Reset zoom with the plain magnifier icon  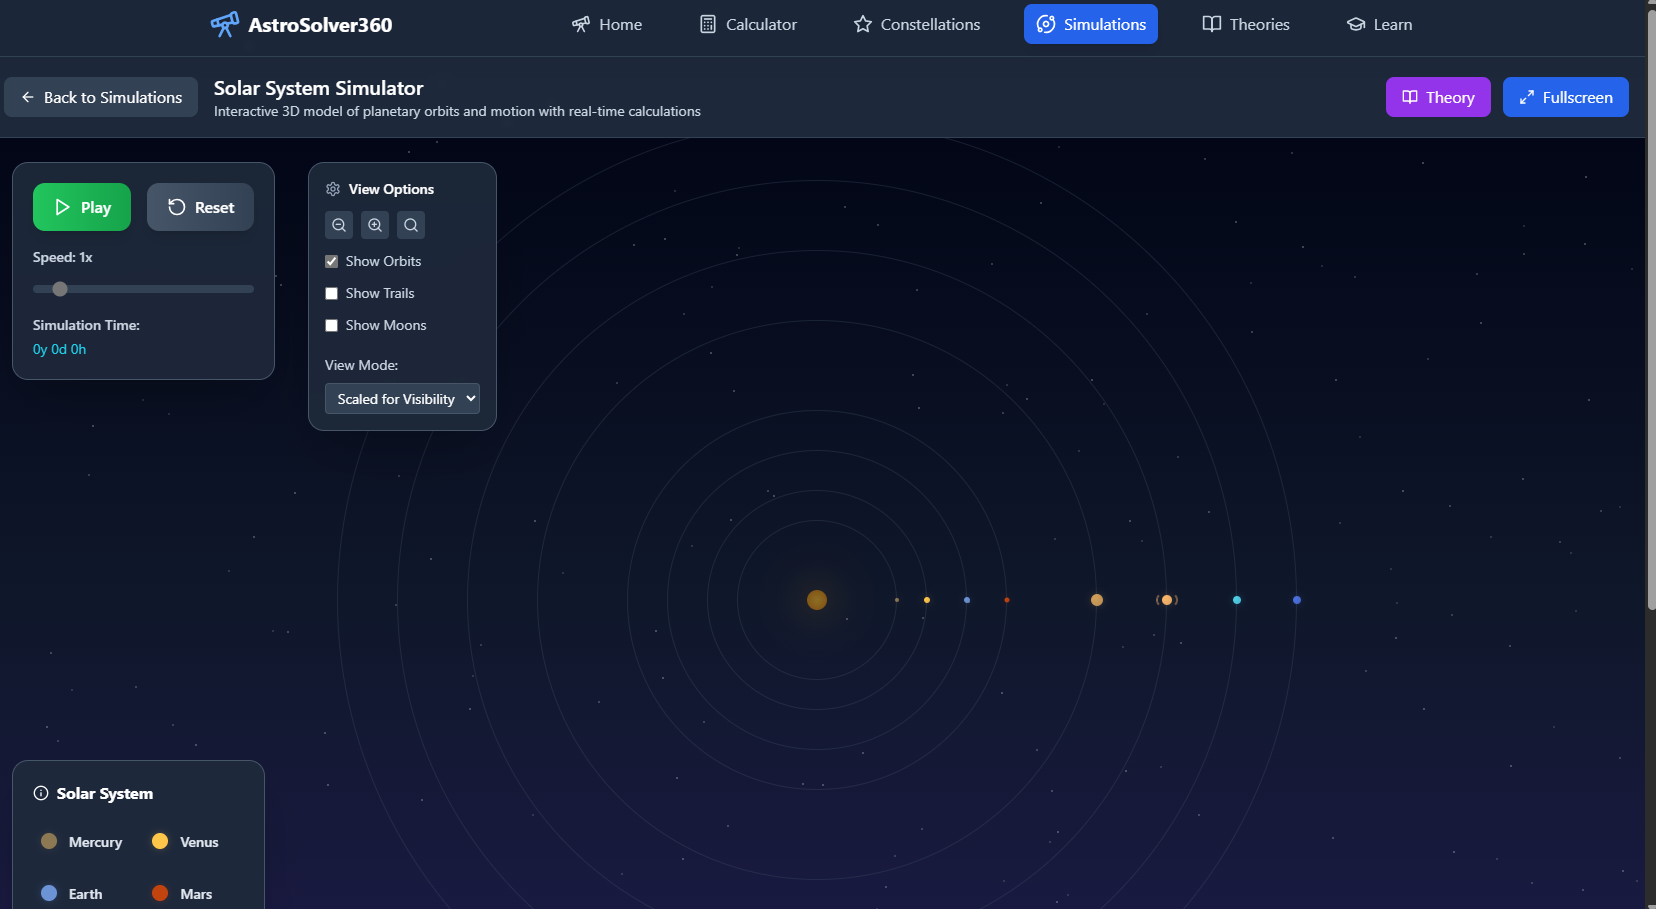(411, 225)
